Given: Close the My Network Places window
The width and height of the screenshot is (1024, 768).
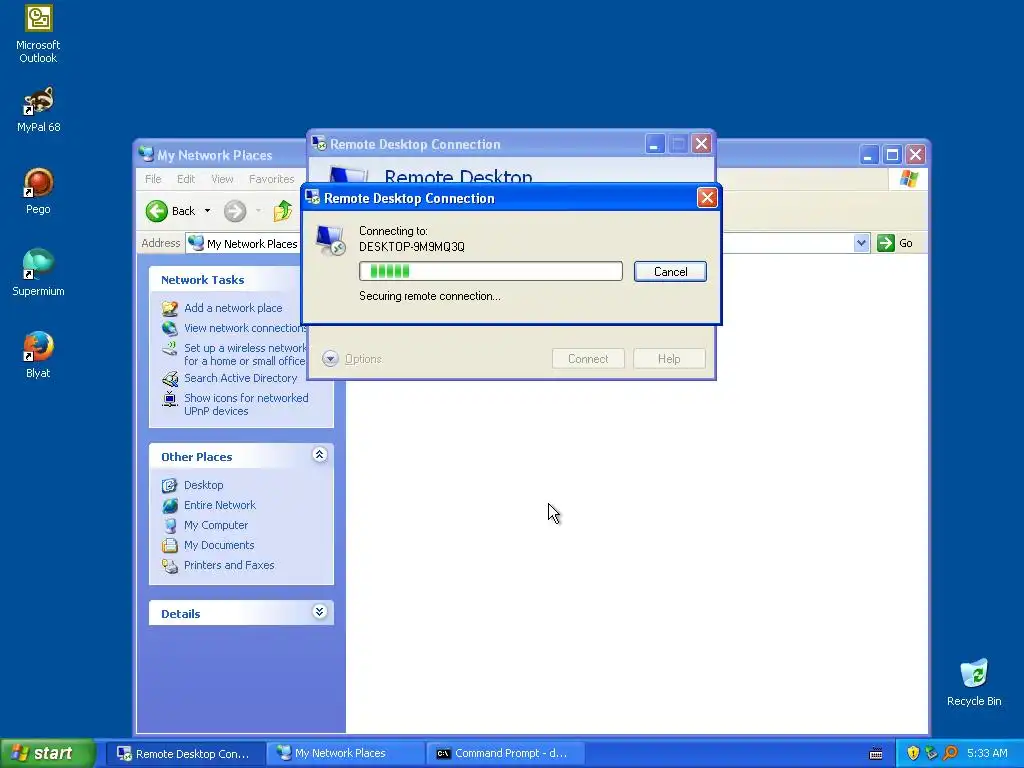Looking at the screenshot, I should 916,155.
